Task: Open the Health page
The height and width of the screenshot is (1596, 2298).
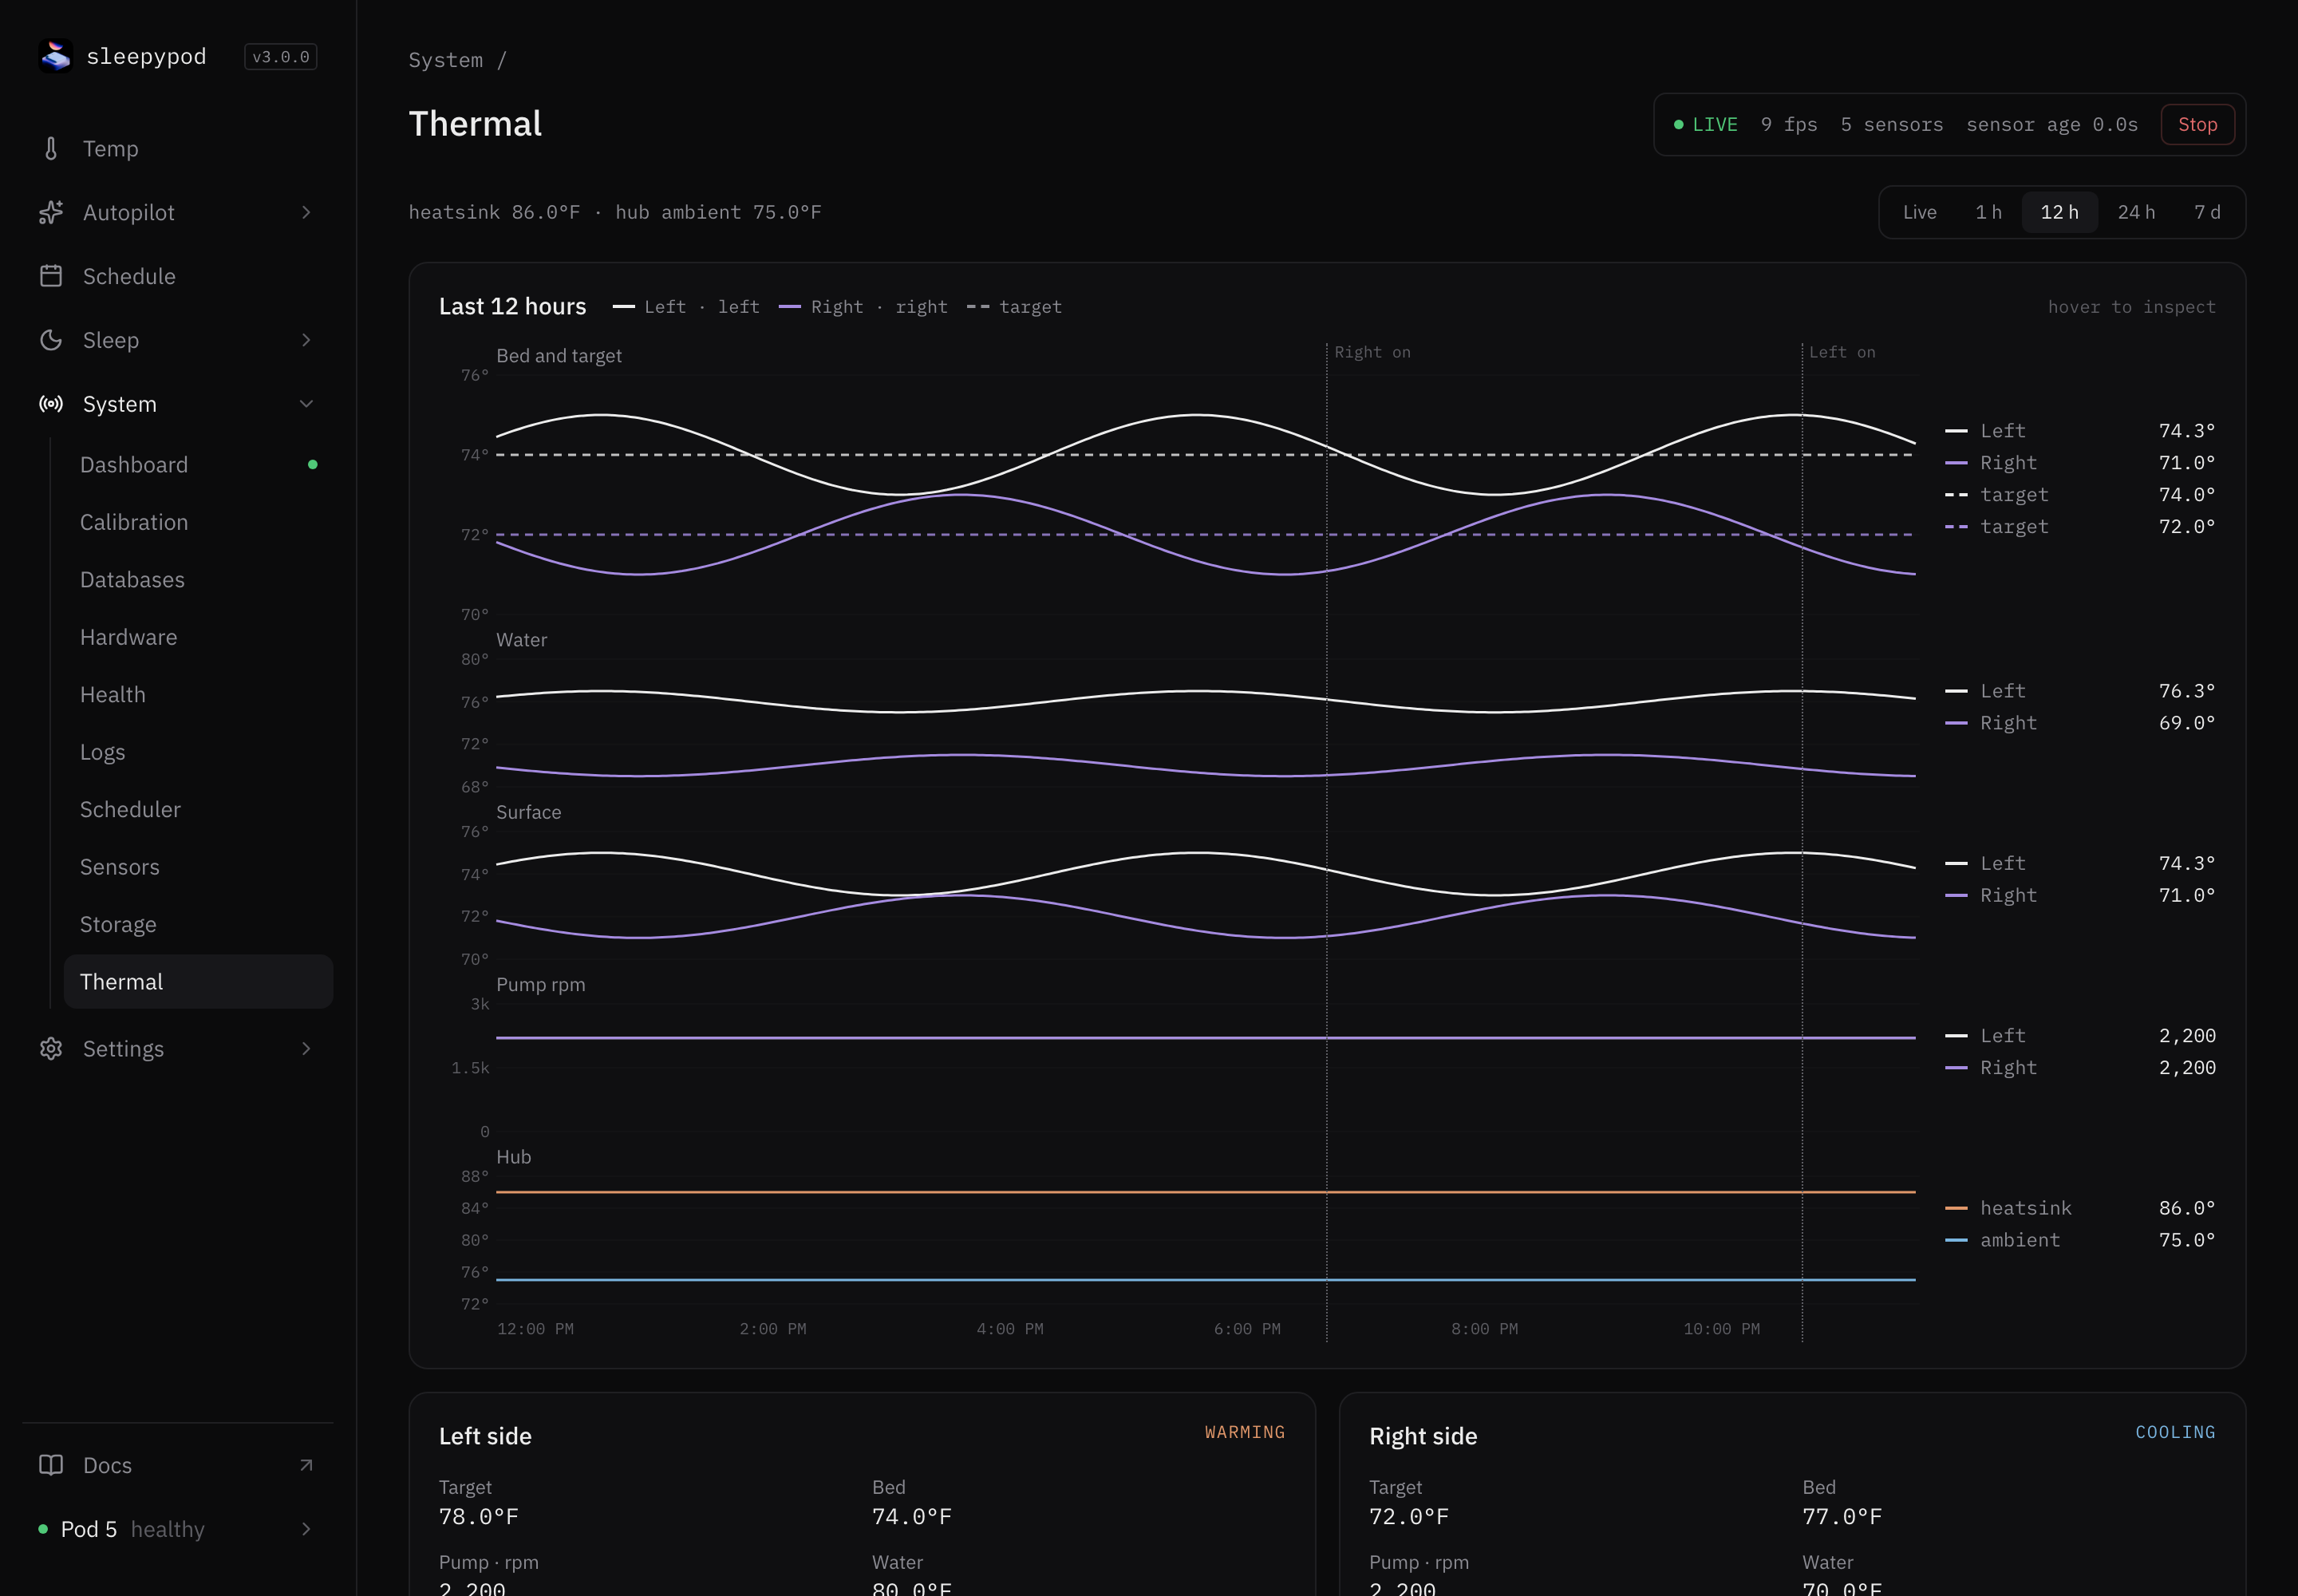Action: click(x=198, y=695)
